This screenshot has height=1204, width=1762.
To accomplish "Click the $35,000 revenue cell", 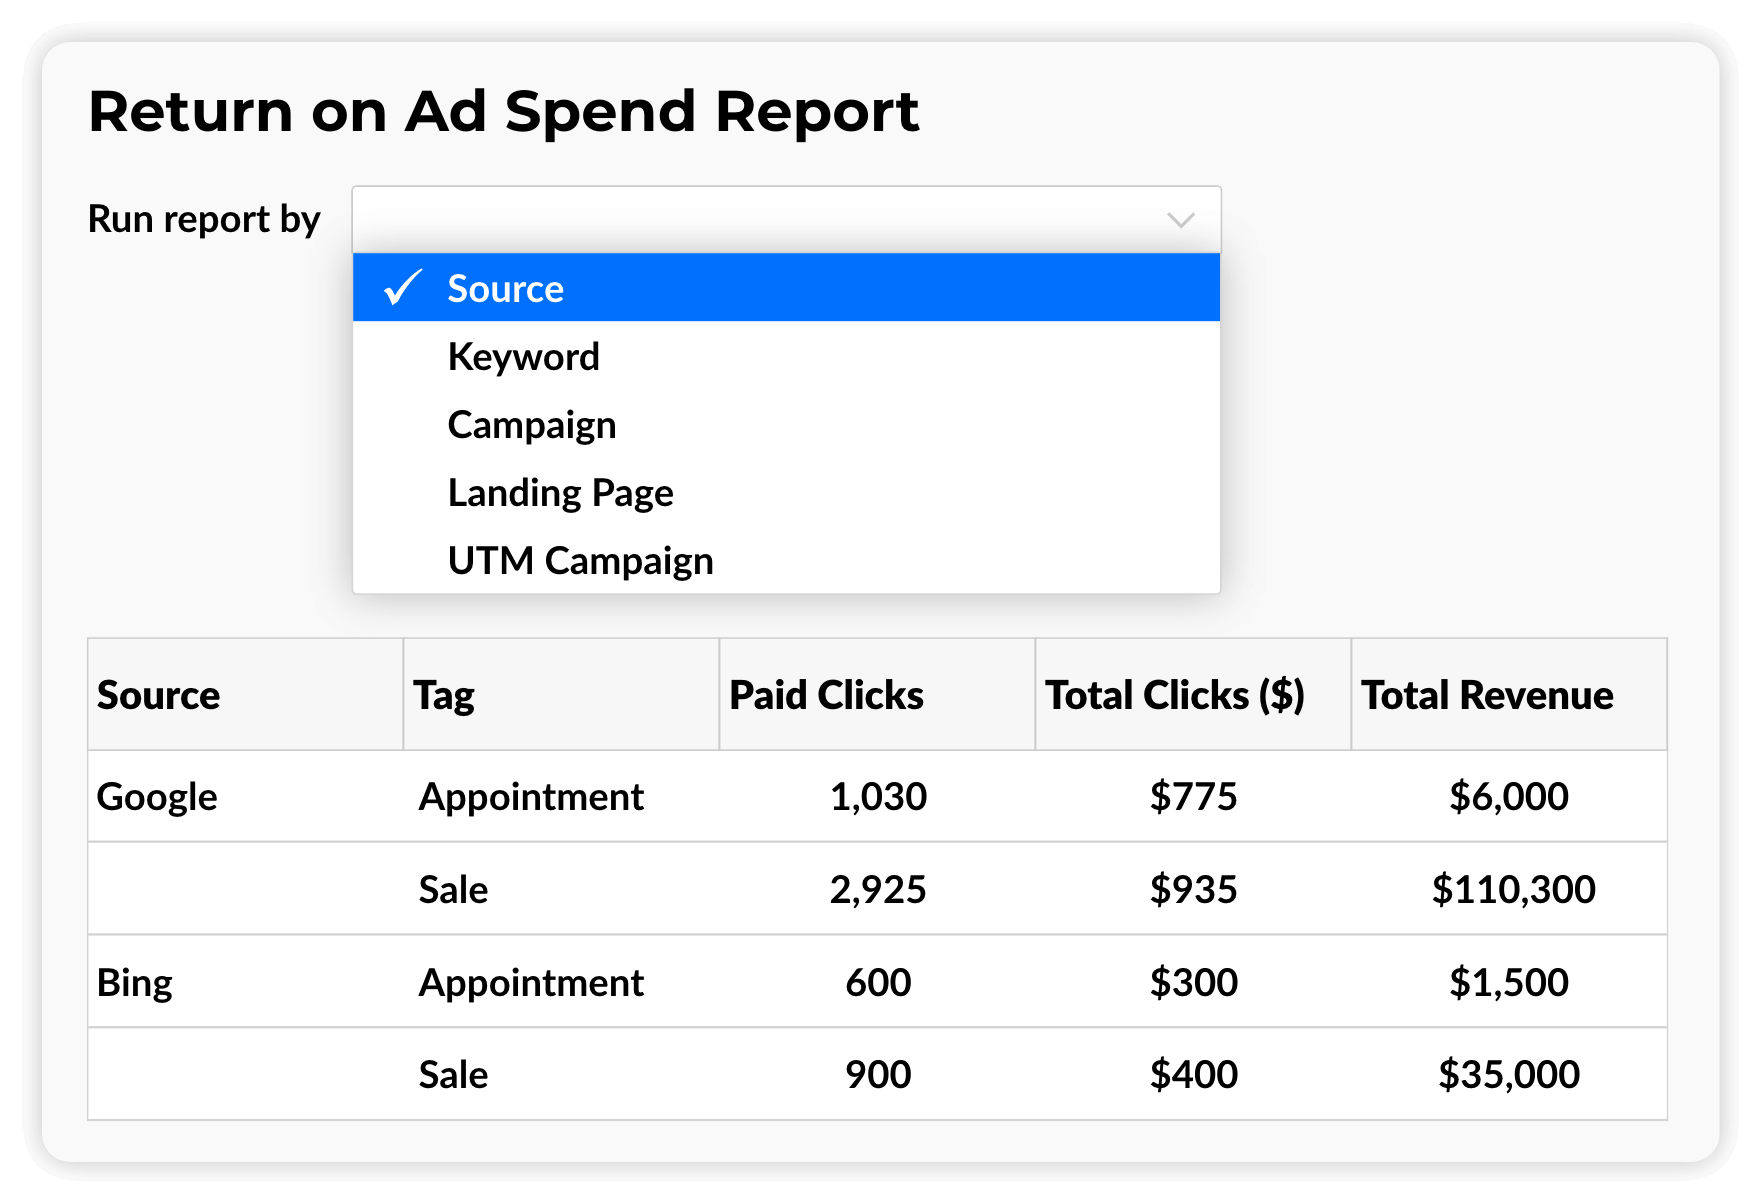I will [x=1508, y=1075].
